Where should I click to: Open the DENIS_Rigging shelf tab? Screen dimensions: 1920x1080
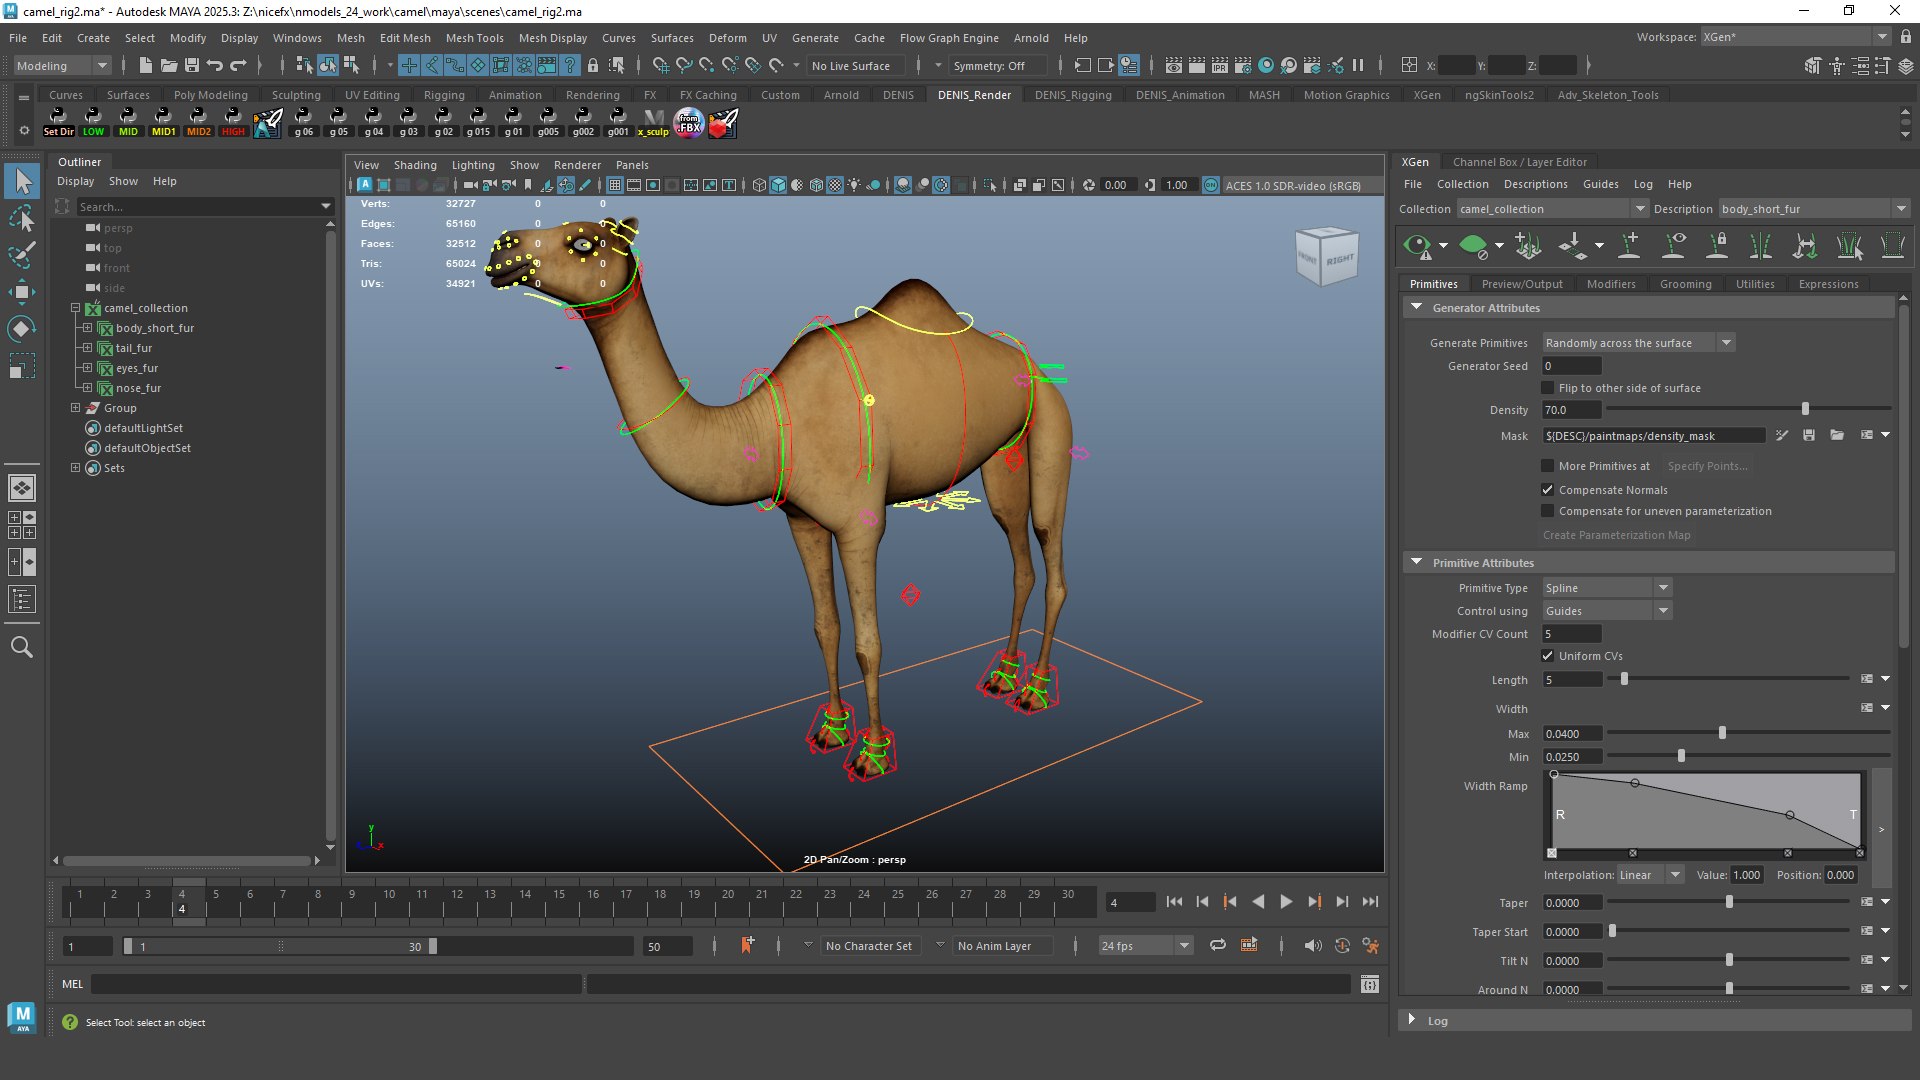coord(1073,95)
